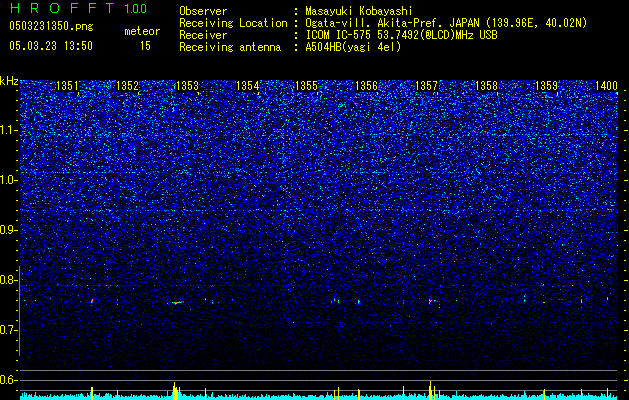Click the 1356 time axis marker
This screenshot has width=629, height=400.
click(x=367, y=85)
